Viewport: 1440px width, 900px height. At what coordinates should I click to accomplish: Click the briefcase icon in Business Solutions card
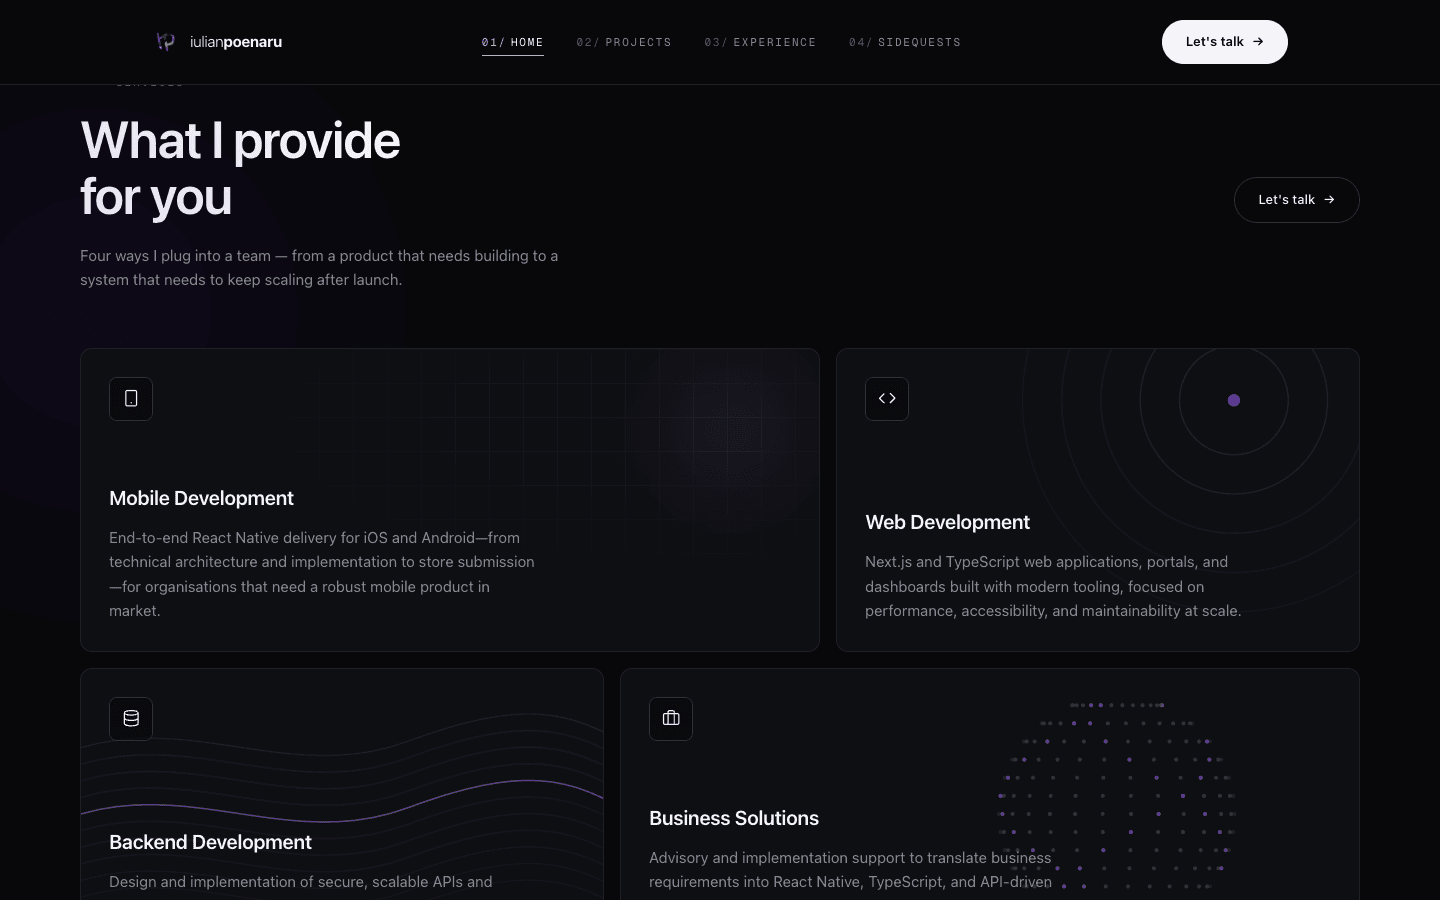coord(671,719)
